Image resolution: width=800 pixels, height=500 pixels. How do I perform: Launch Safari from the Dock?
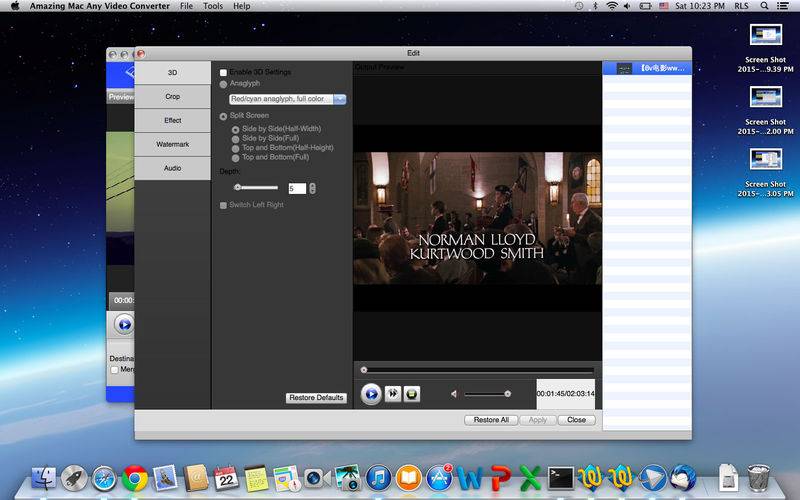pyautogui.click(x=104, y=478)
